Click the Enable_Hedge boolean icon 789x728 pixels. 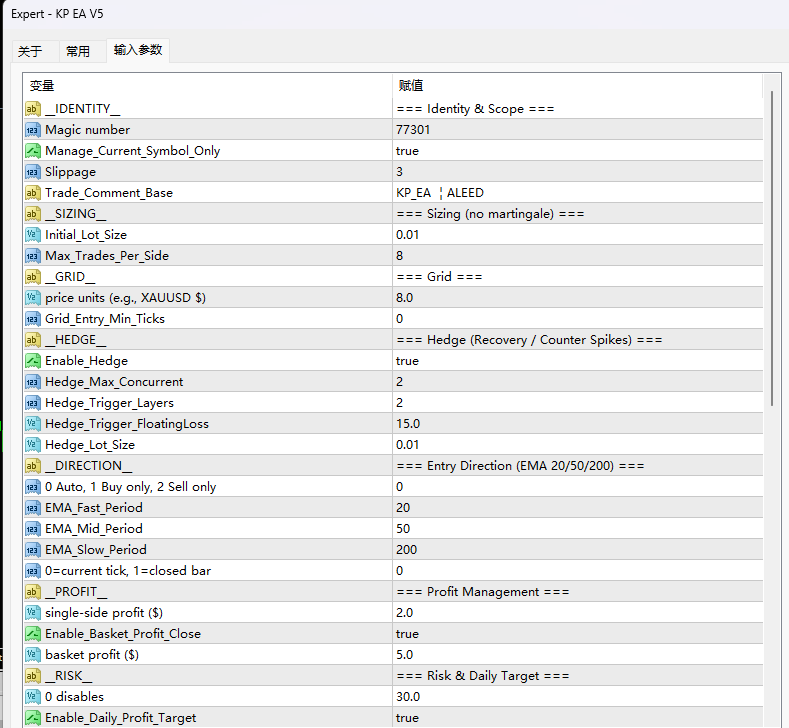[x=32, y=361]
